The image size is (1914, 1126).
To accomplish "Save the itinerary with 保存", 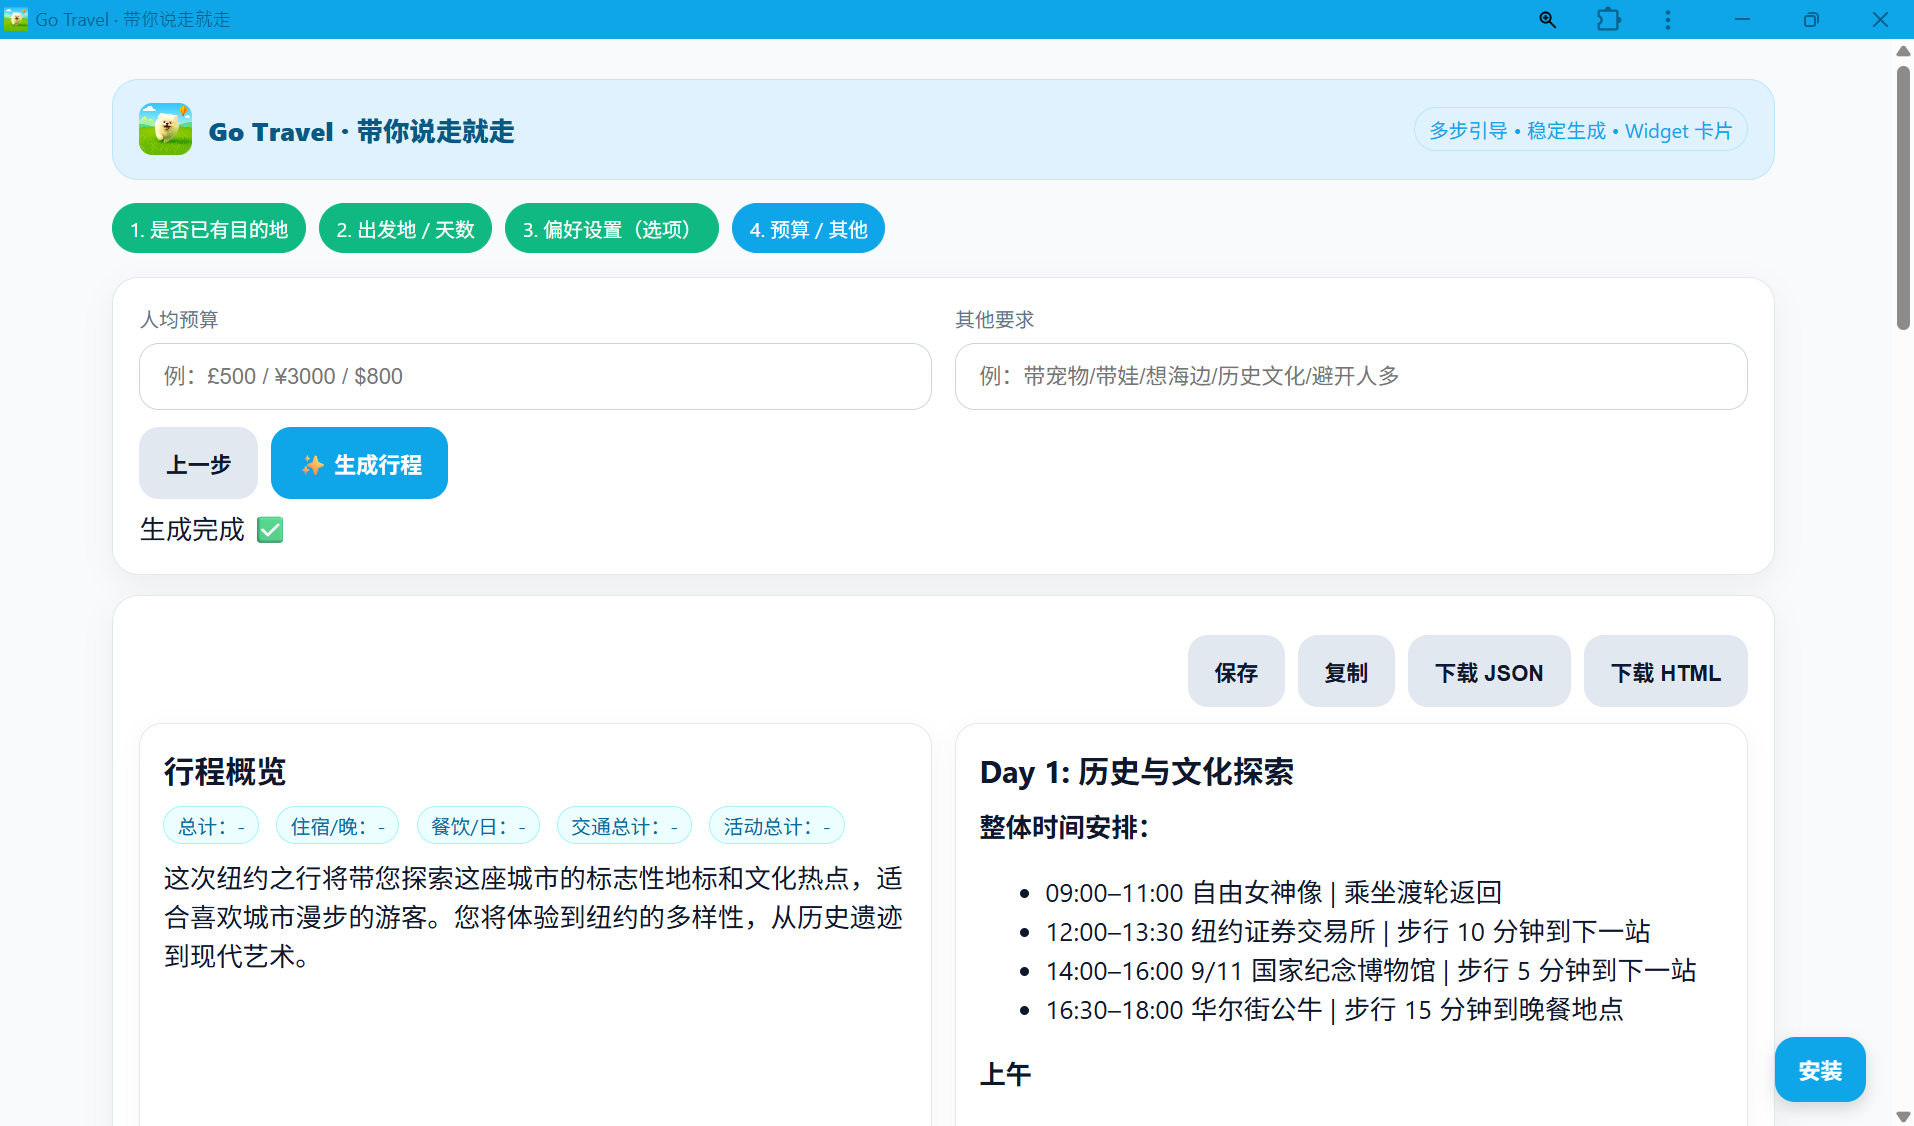I will (x=1236, y=672).
